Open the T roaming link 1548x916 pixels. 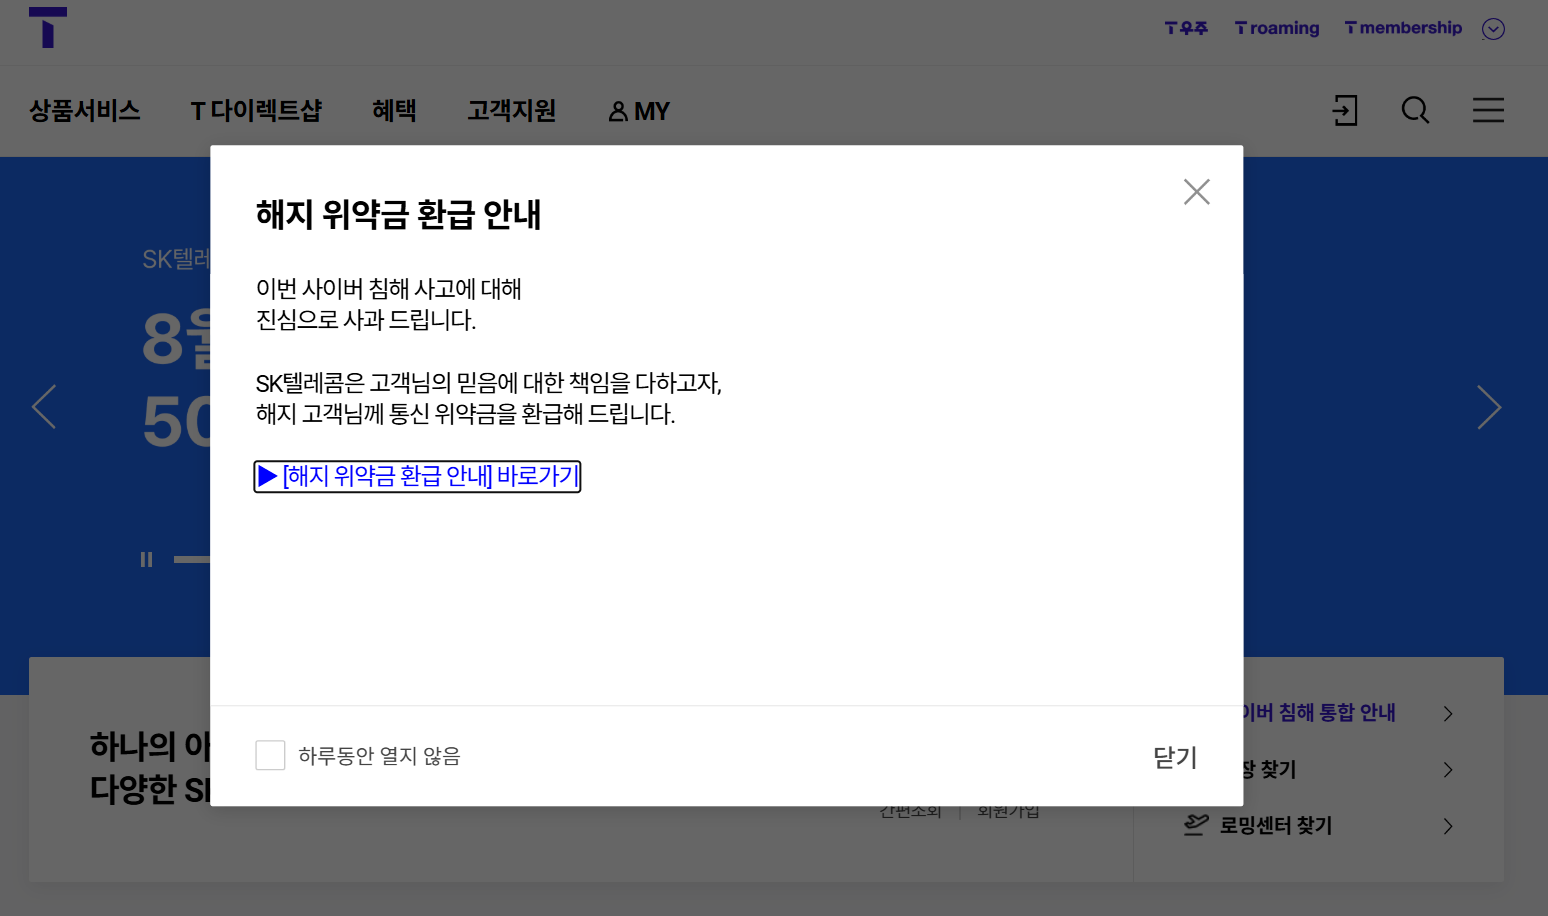1277,28
